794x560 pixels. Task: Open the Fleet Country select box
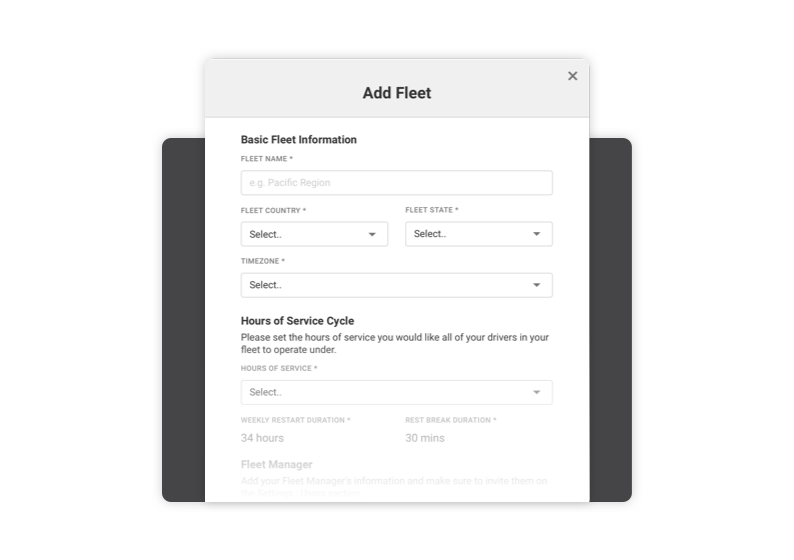click(x=305, y=234)
